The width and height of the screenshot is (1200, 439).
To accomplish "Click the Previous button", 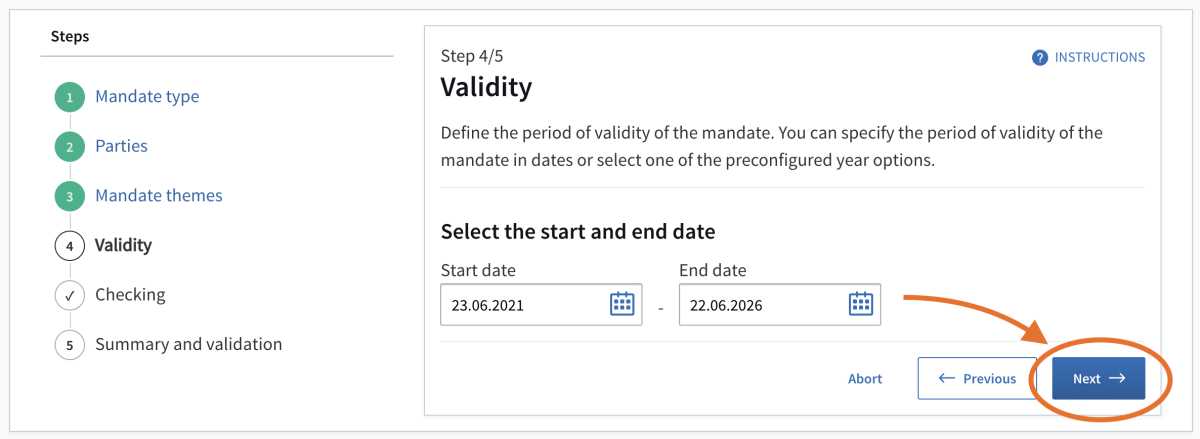I will click(x=977, y=379).
